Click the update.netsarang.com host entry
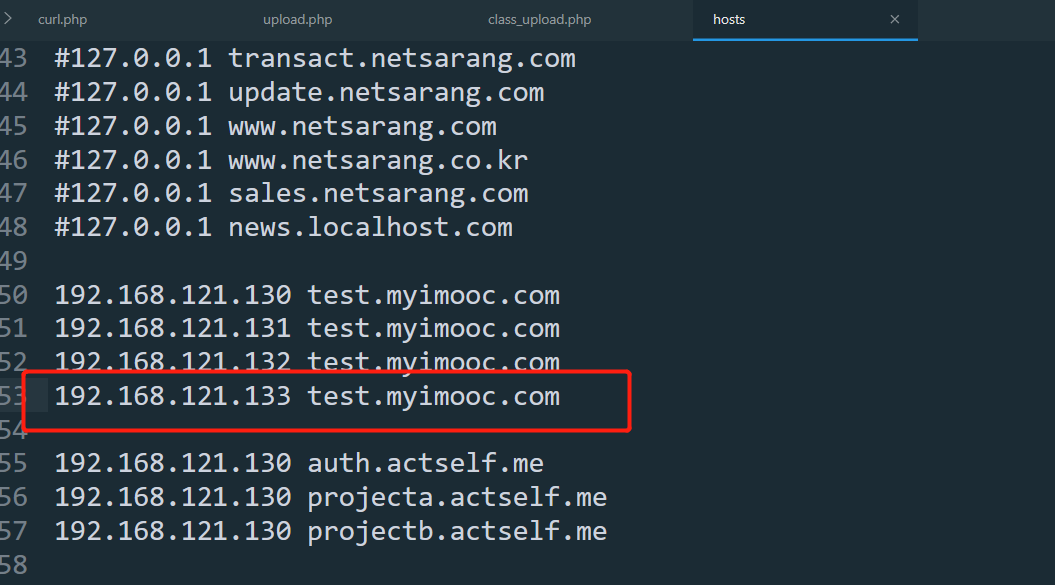The height and width of the screenshot is (585, 1055). point(386,92)
